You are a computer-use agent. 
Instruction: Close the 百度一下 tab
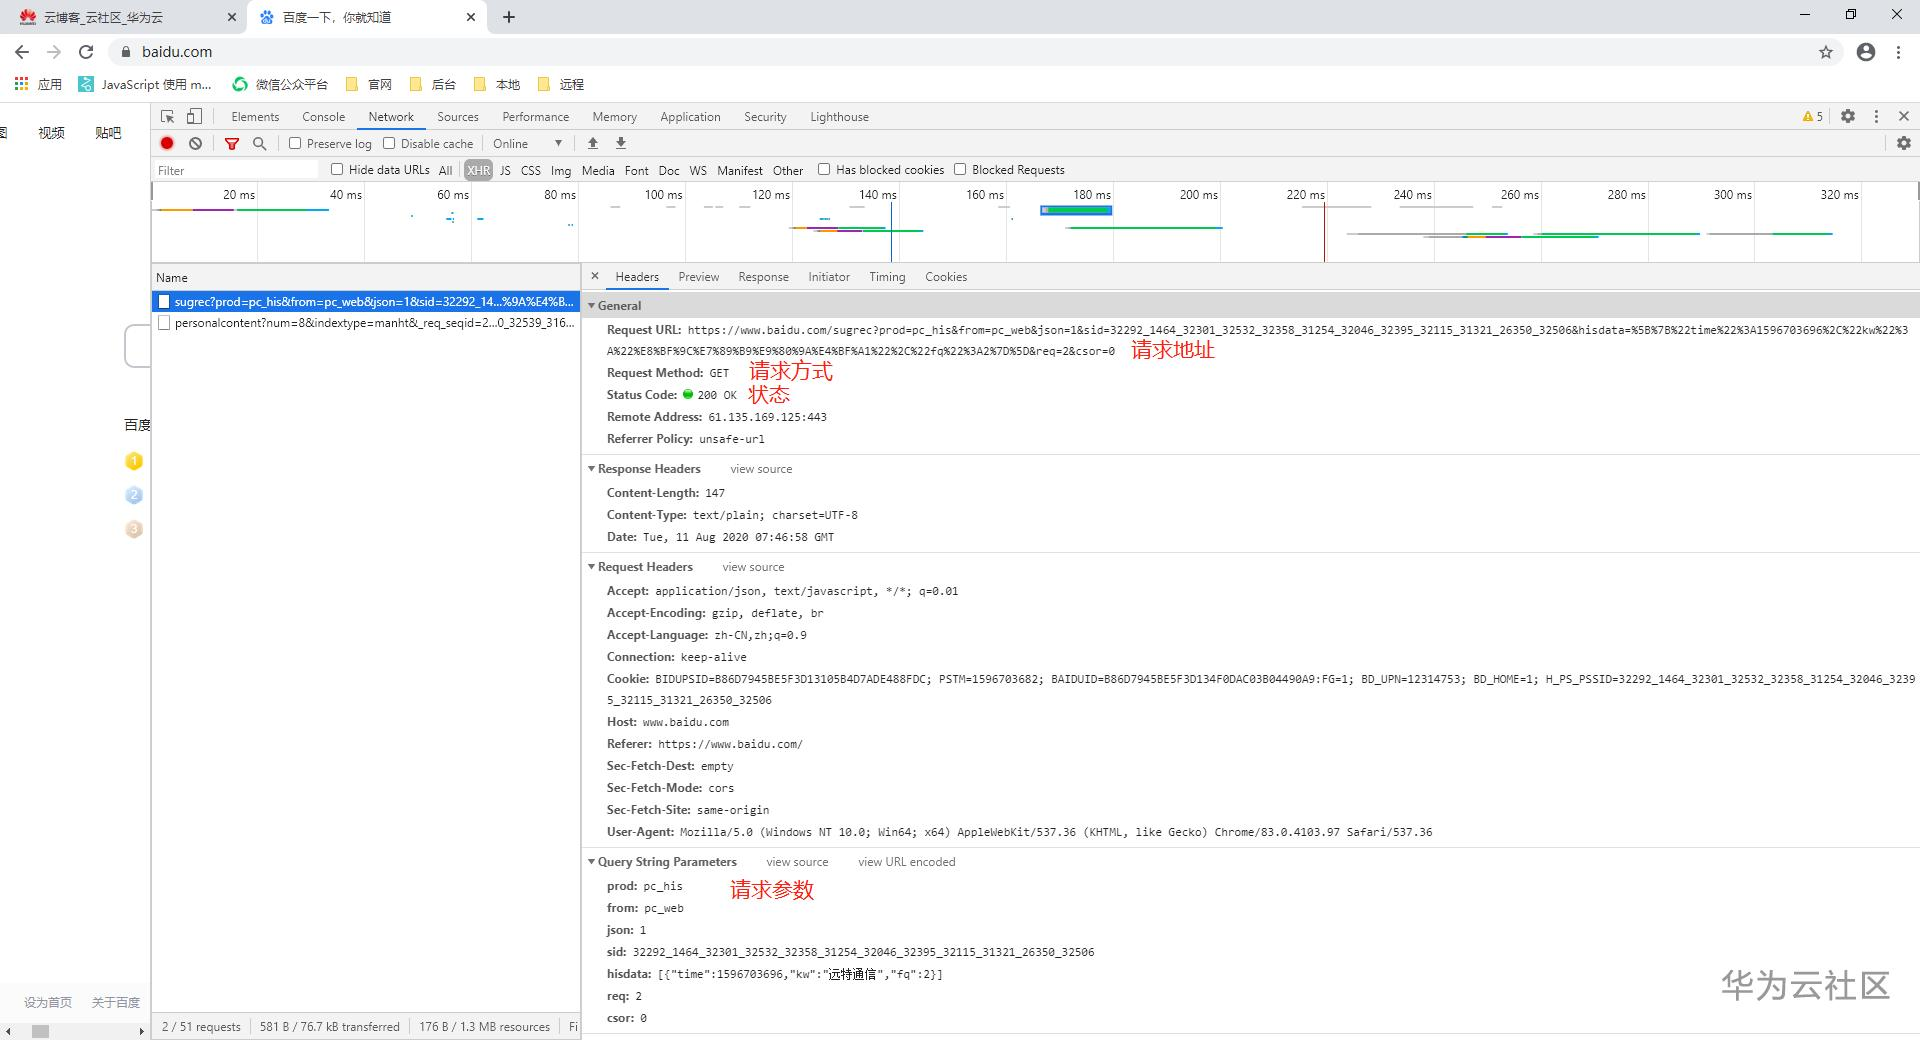tap(472, 17)
